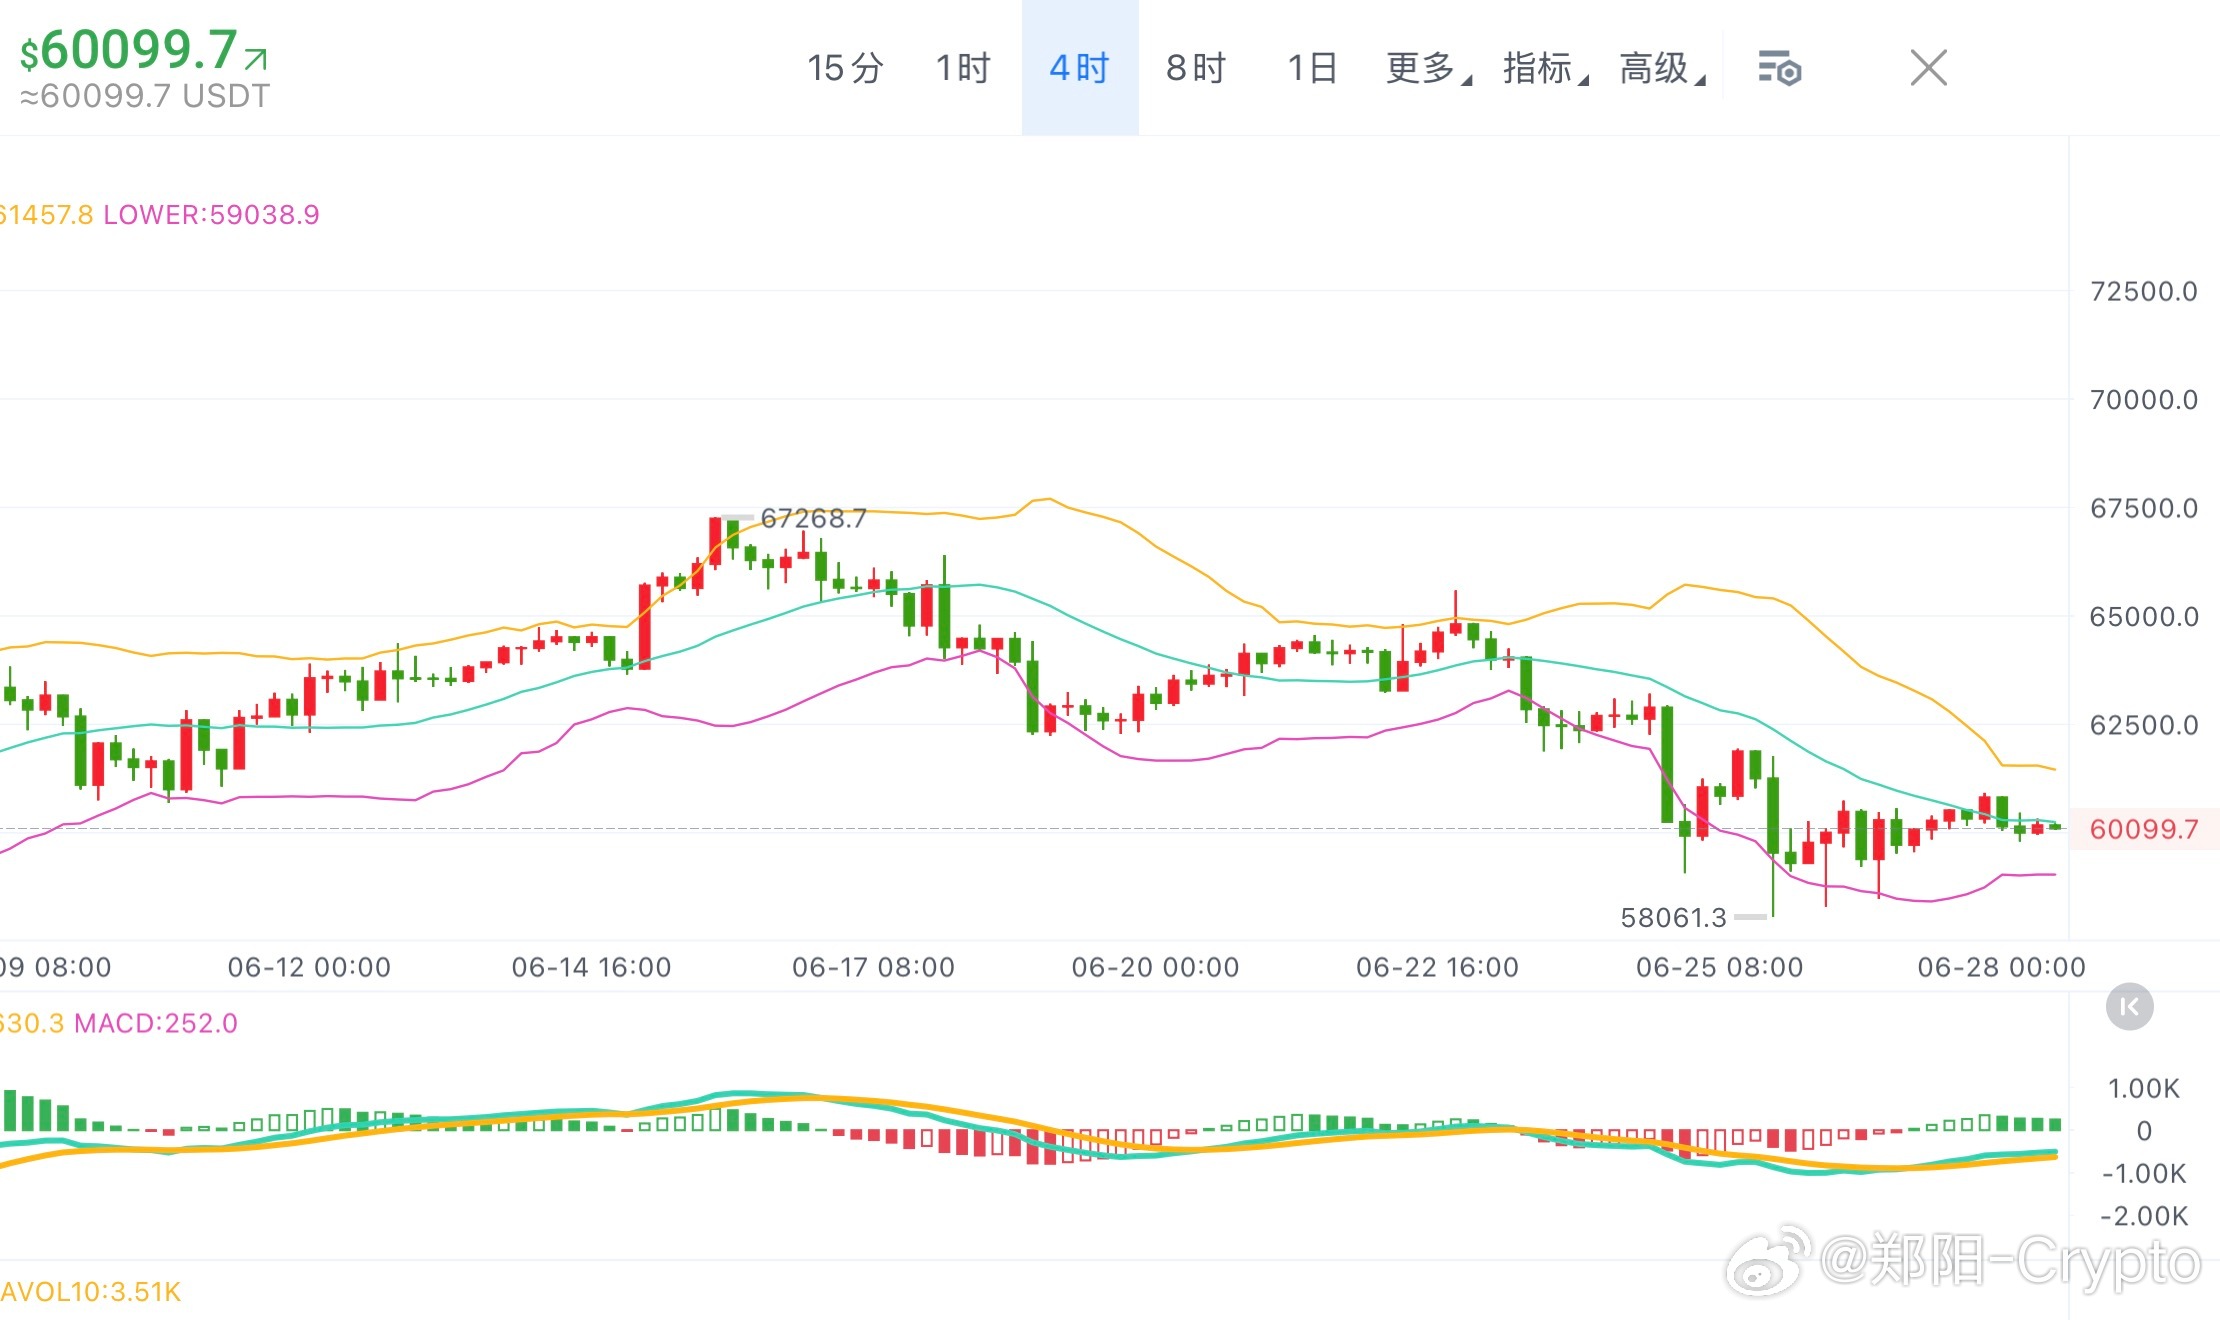Click the 65000.0 price axis label

coord(2144,616)
